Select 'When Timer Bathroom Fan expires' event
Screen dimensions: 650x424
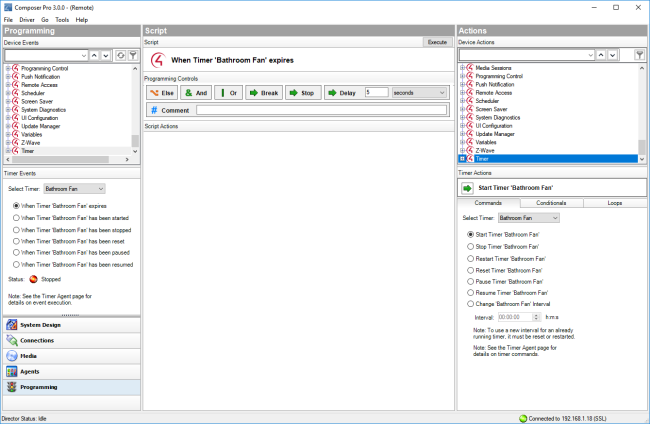pos(16,206)
